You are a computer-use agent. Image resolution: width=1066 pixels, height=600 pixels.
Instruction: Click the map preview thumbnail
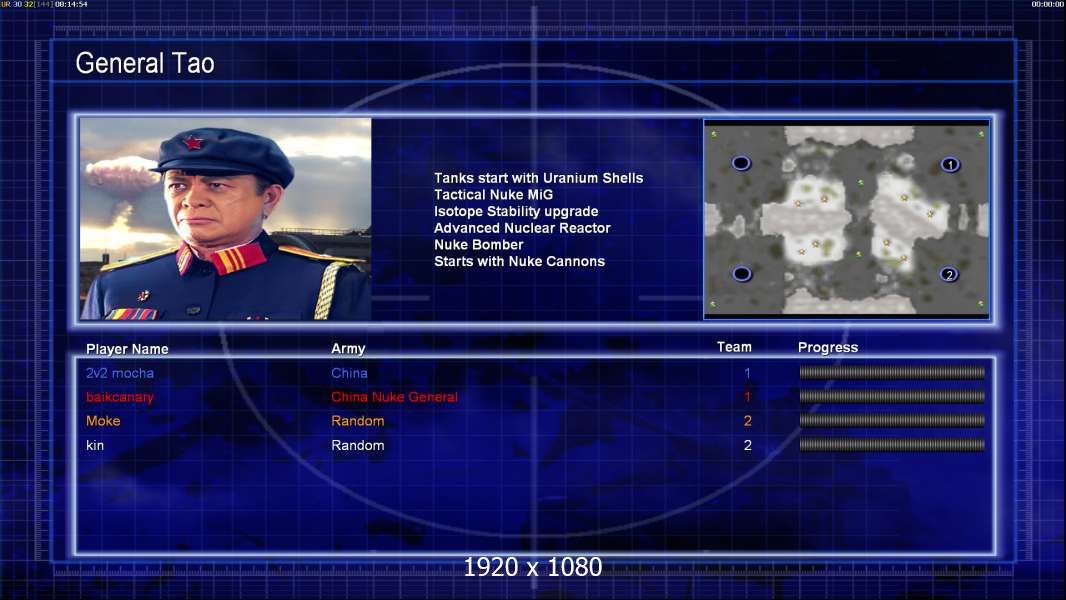point(846,219)
